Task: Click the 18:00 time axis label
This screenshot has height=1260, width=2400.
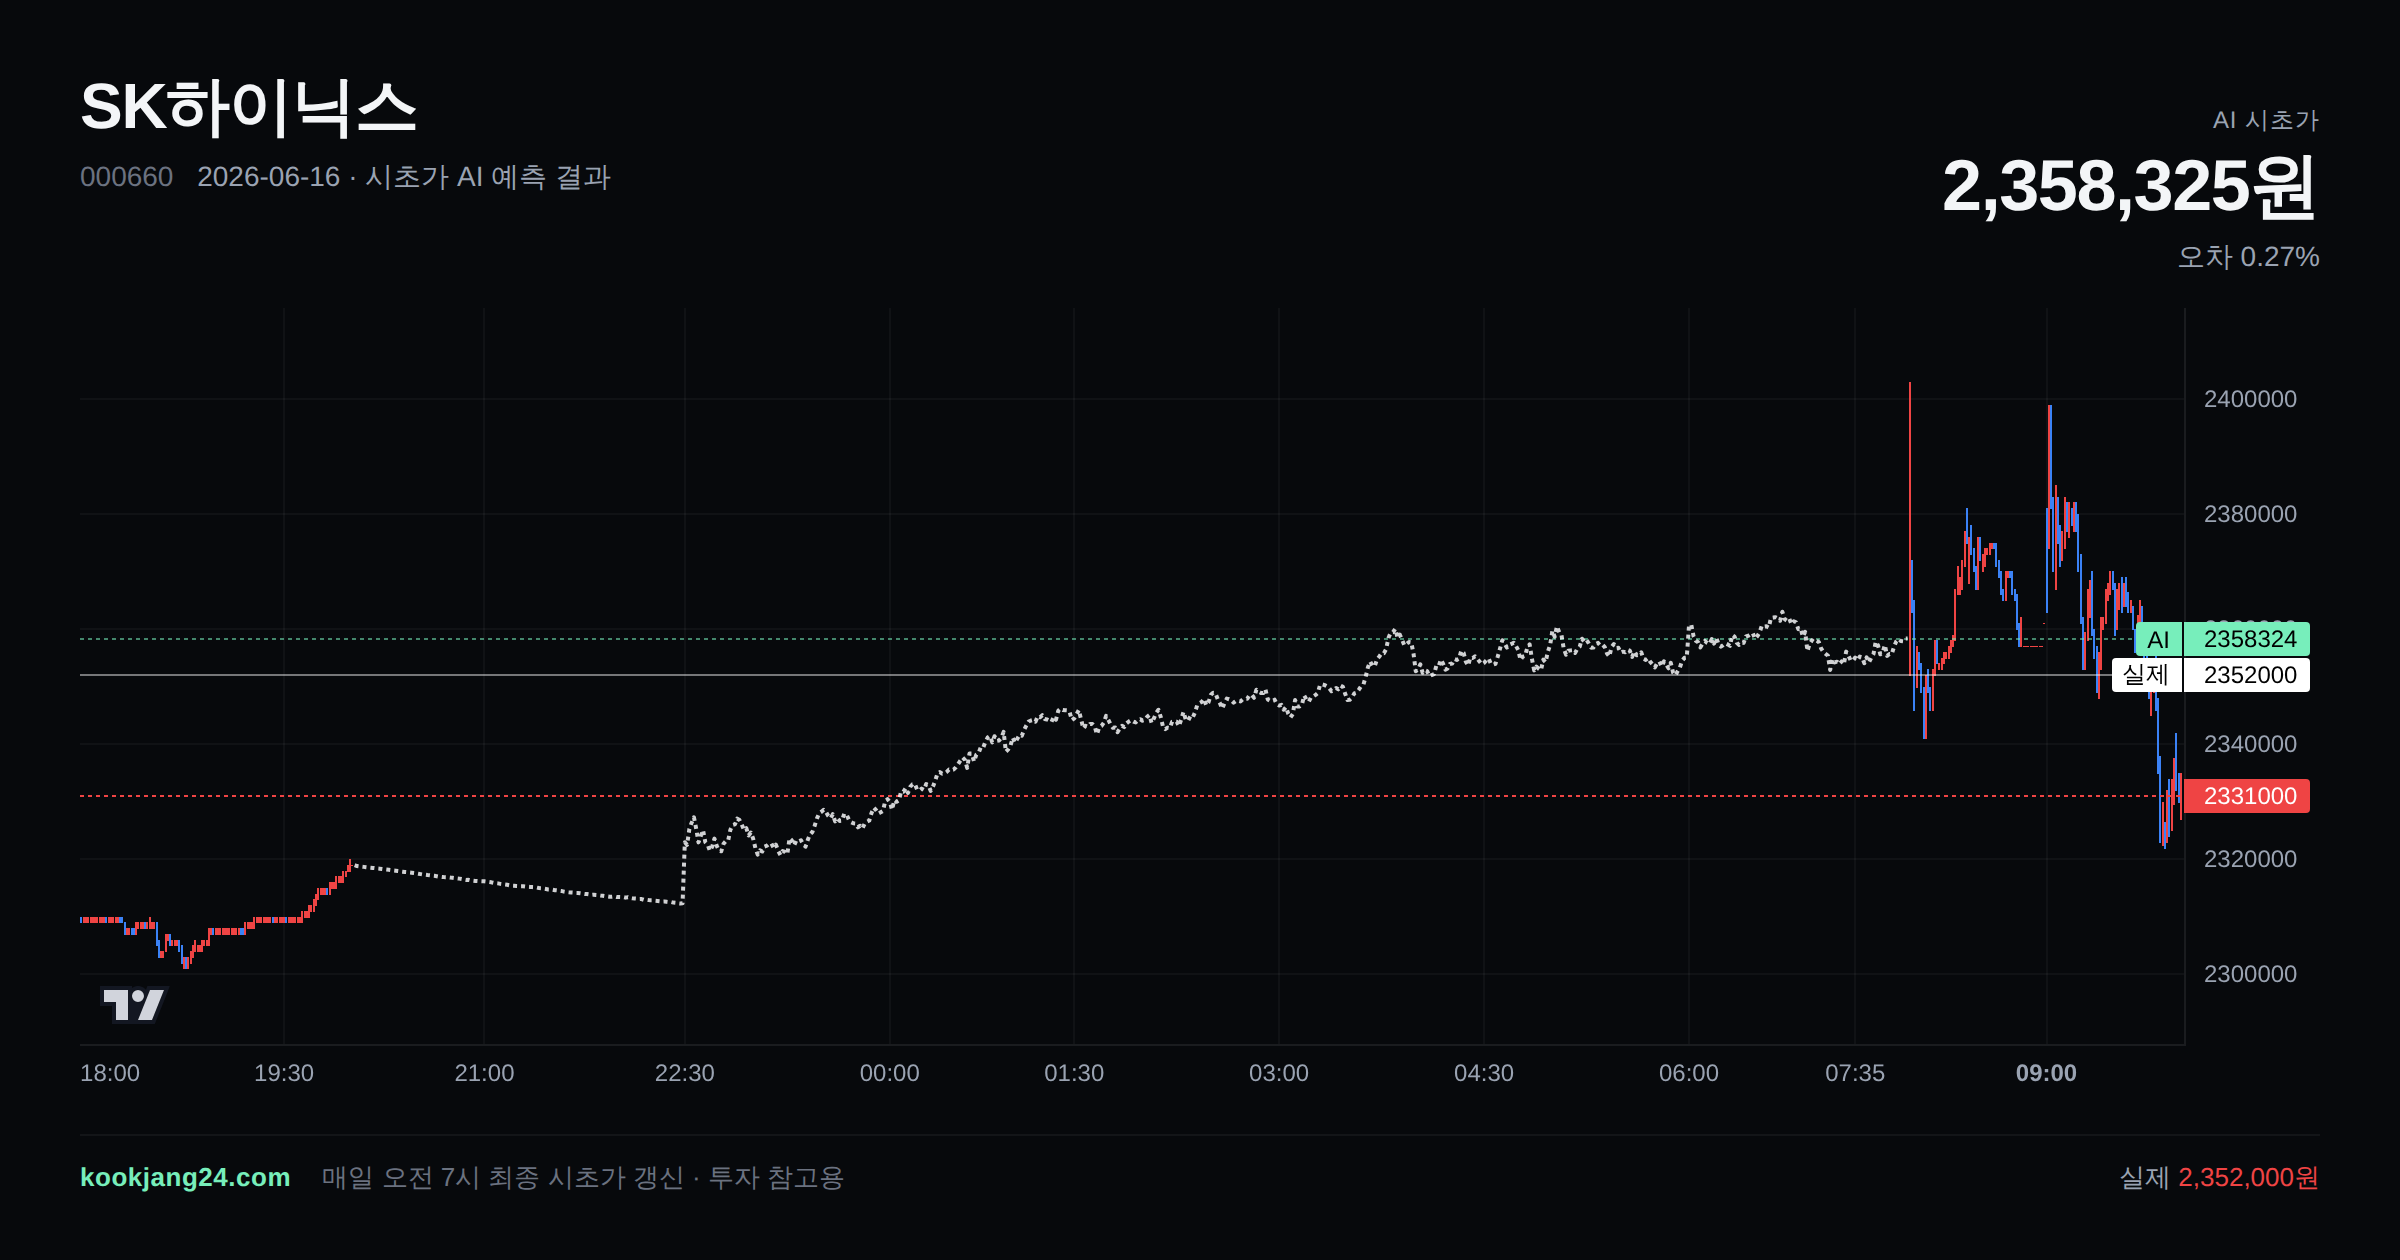Action: tap(110, 1073)
